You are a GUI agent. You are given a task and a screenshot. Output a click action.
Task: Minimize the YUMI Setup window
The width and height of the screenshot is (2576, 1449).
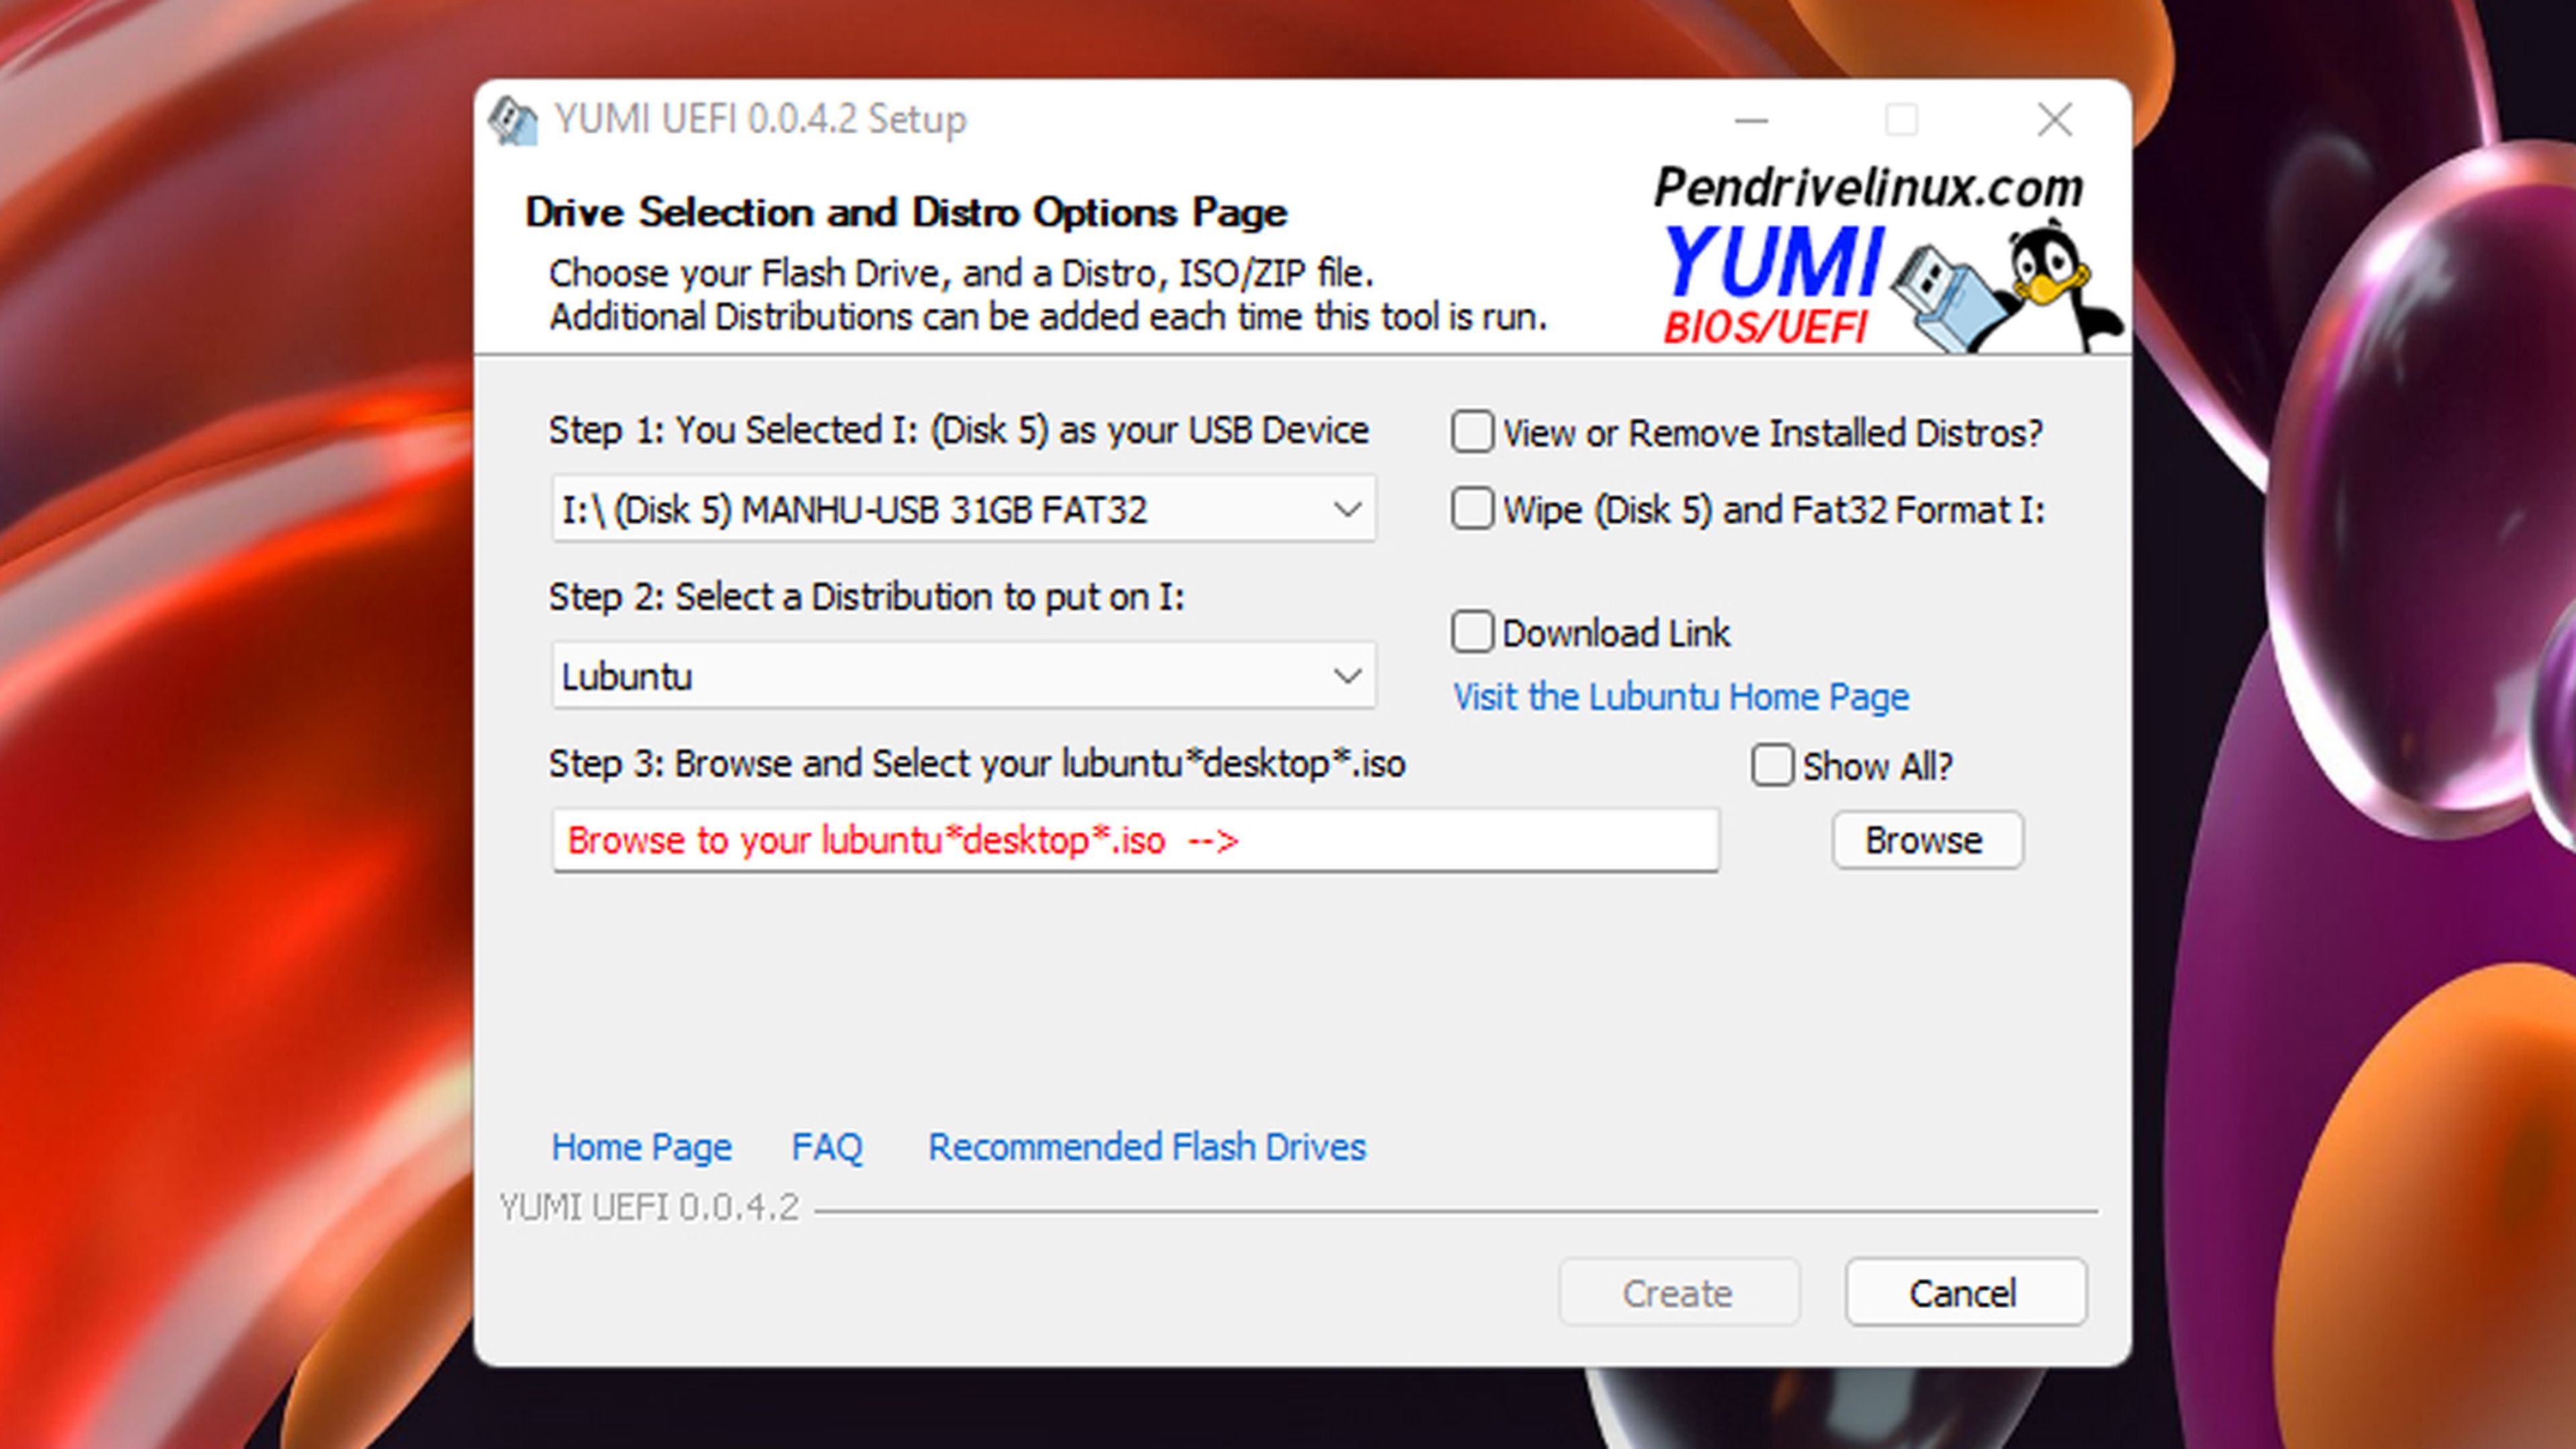[1751, 121]
